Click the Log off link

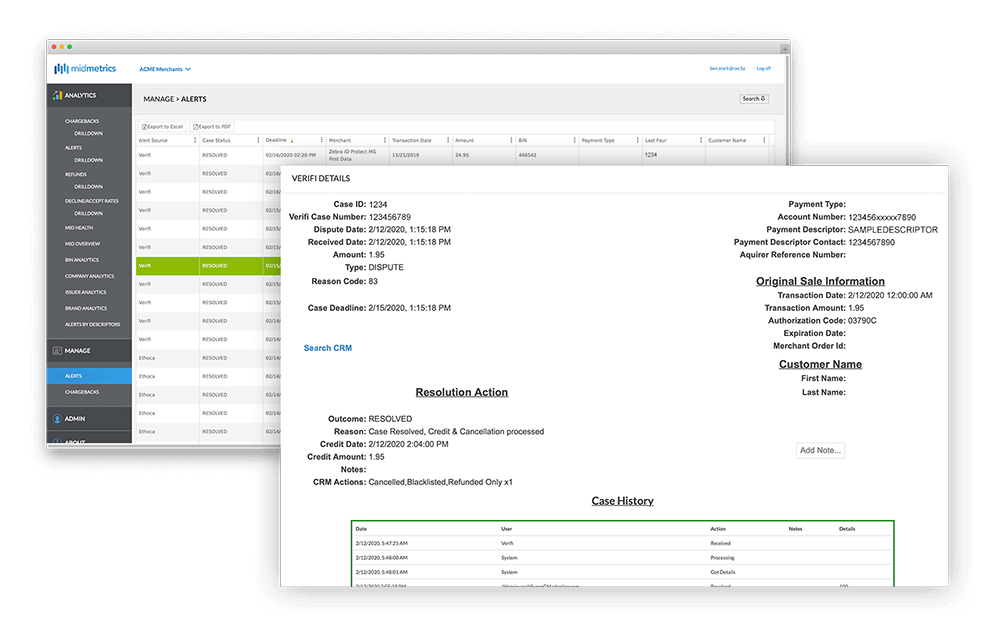point(762,68)
